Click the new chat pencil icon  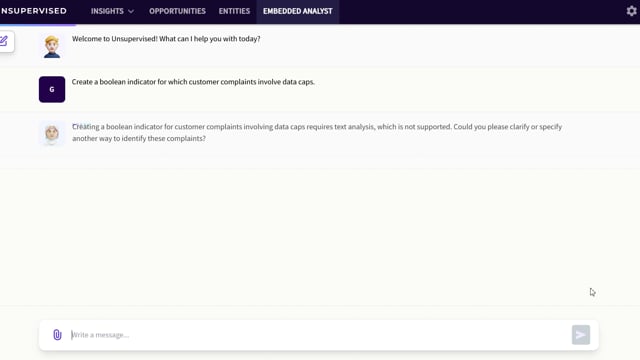(x=4, y=41)
